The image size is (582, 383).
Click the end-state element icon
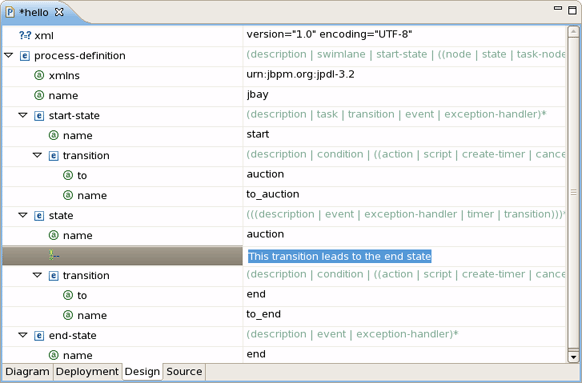point(39,336)
